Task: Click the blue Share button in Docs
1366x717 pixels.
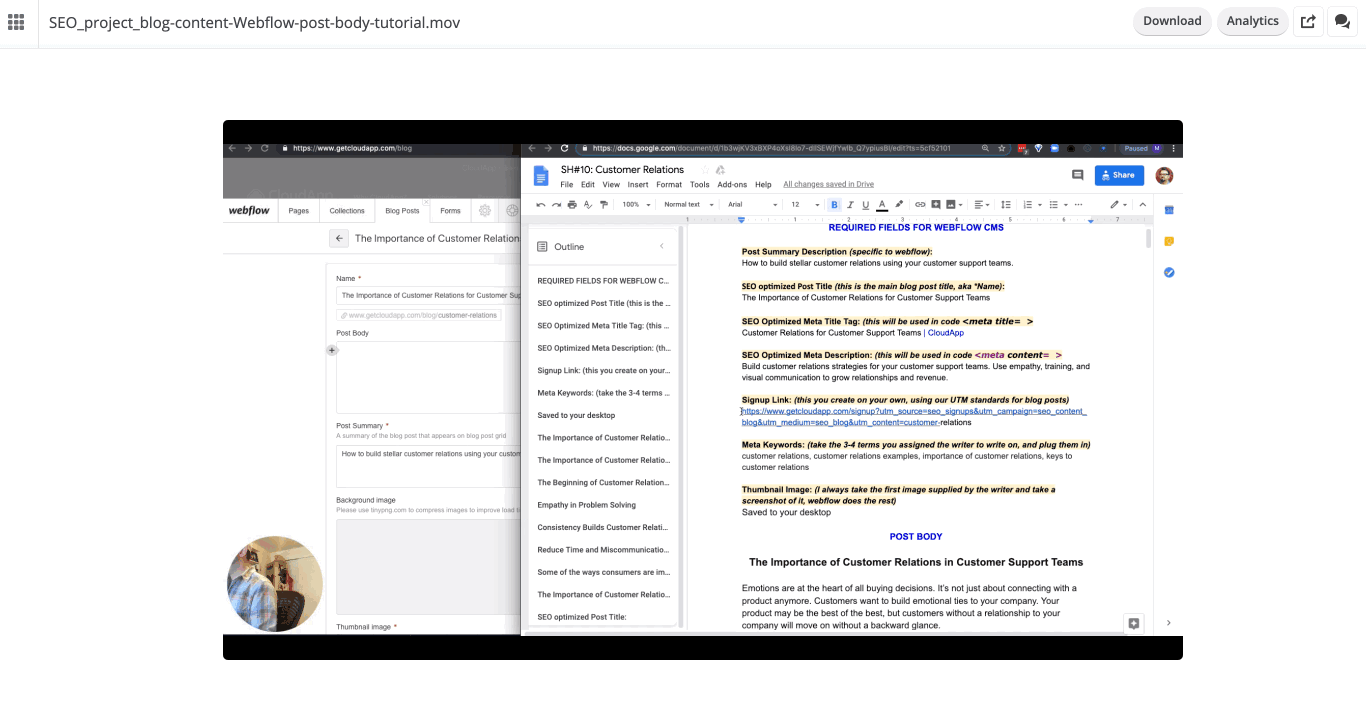Action: [1119, 175]
